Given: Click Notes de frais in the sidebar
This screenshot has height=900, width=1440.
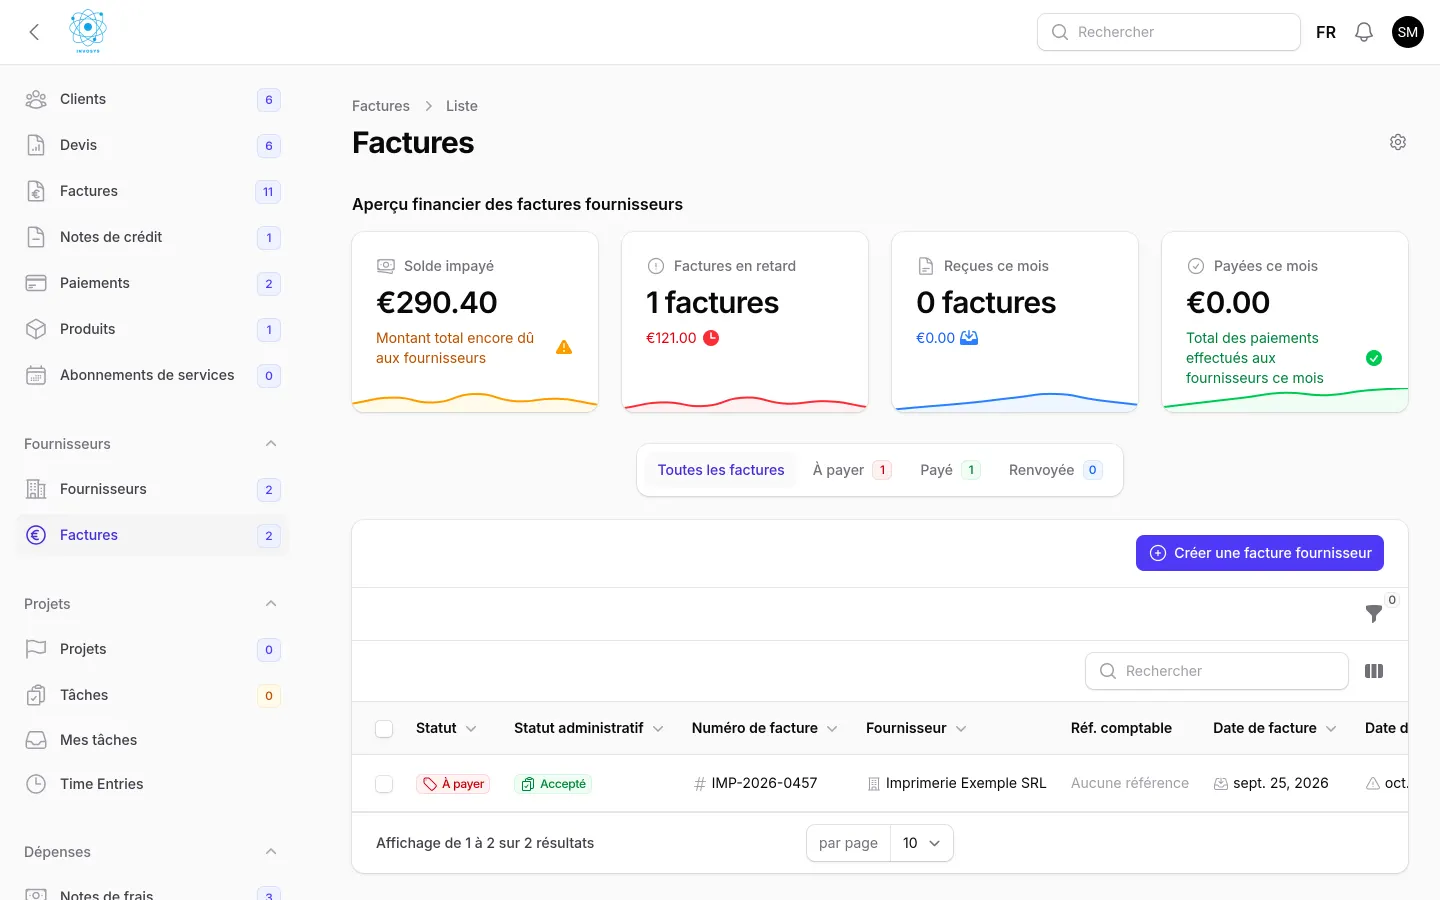Looking at the screenshot, I should pyautogui.click(x=152, y=892).
